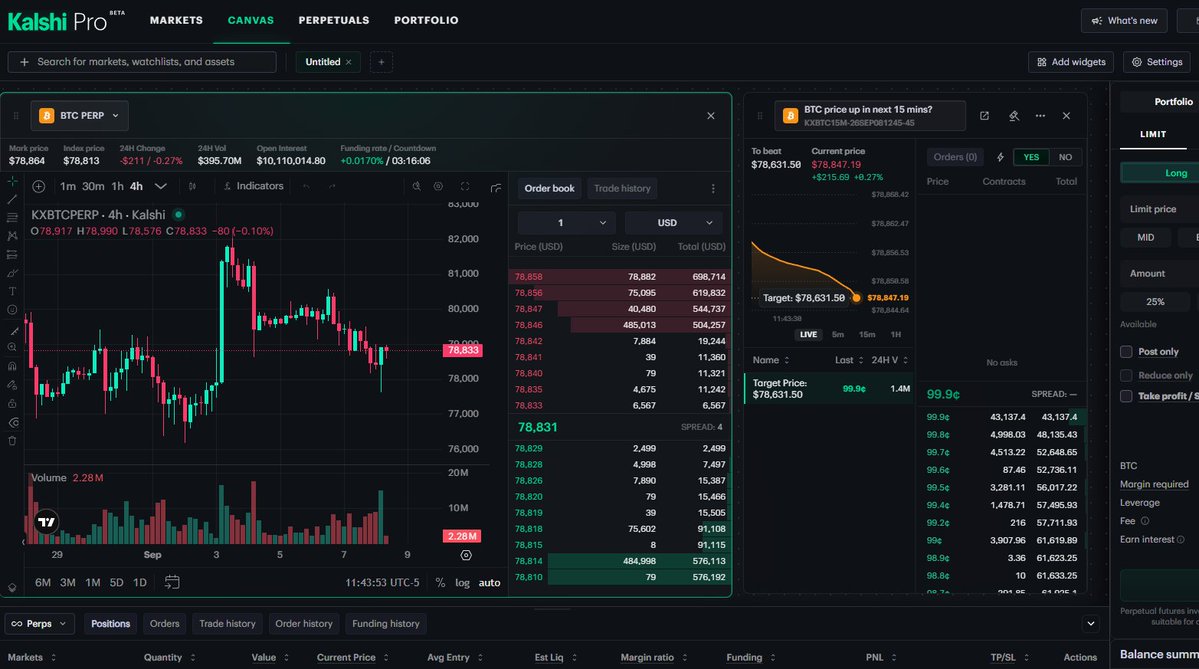Screen dimensions: 1199x669
Task: Collapse the bottom positions panel with chevron
Action: (x=1090, y=624)
